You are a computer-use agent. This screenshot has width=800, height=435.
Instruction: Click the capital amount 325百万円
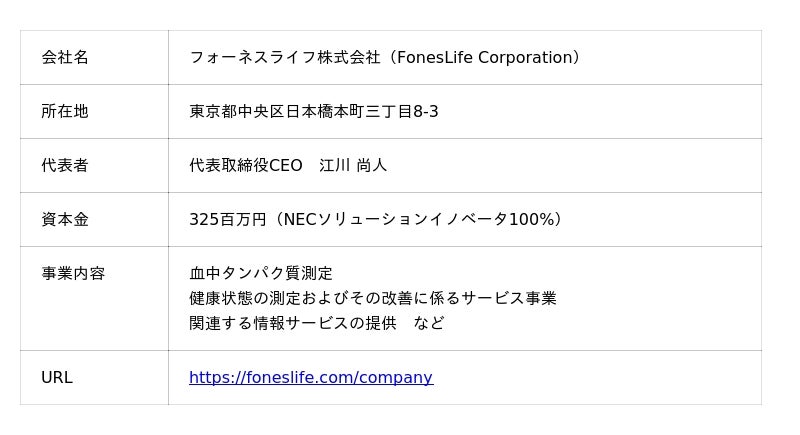[x=228, y=220]
